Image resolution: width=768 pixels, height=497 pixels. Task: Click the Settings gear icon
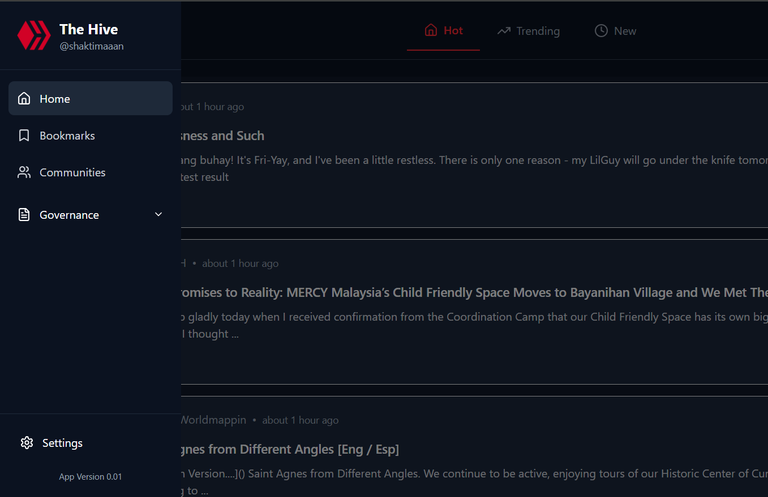27,443
